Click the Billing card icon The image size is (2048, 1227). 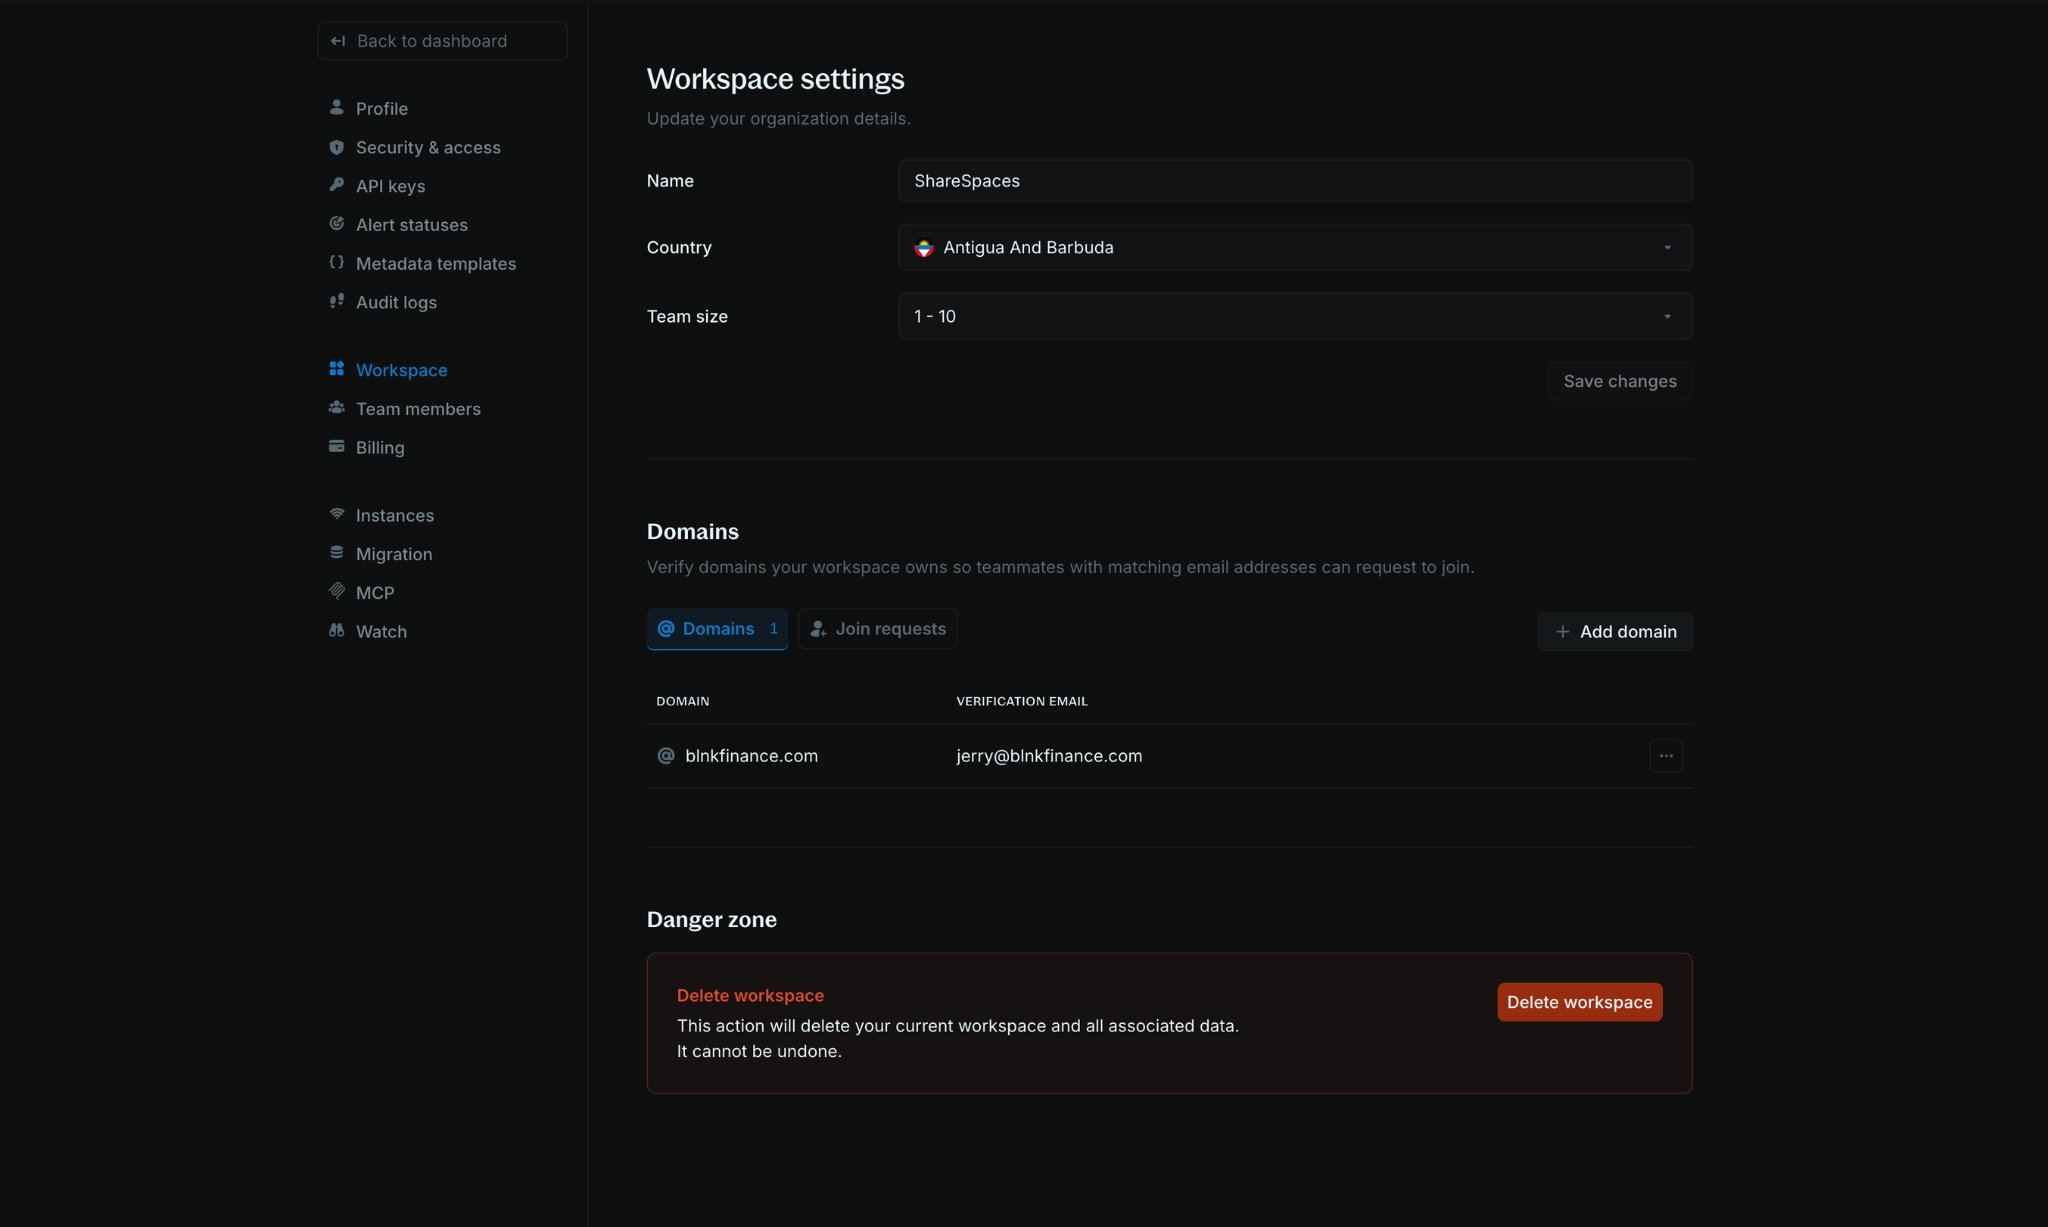point(337,447)
